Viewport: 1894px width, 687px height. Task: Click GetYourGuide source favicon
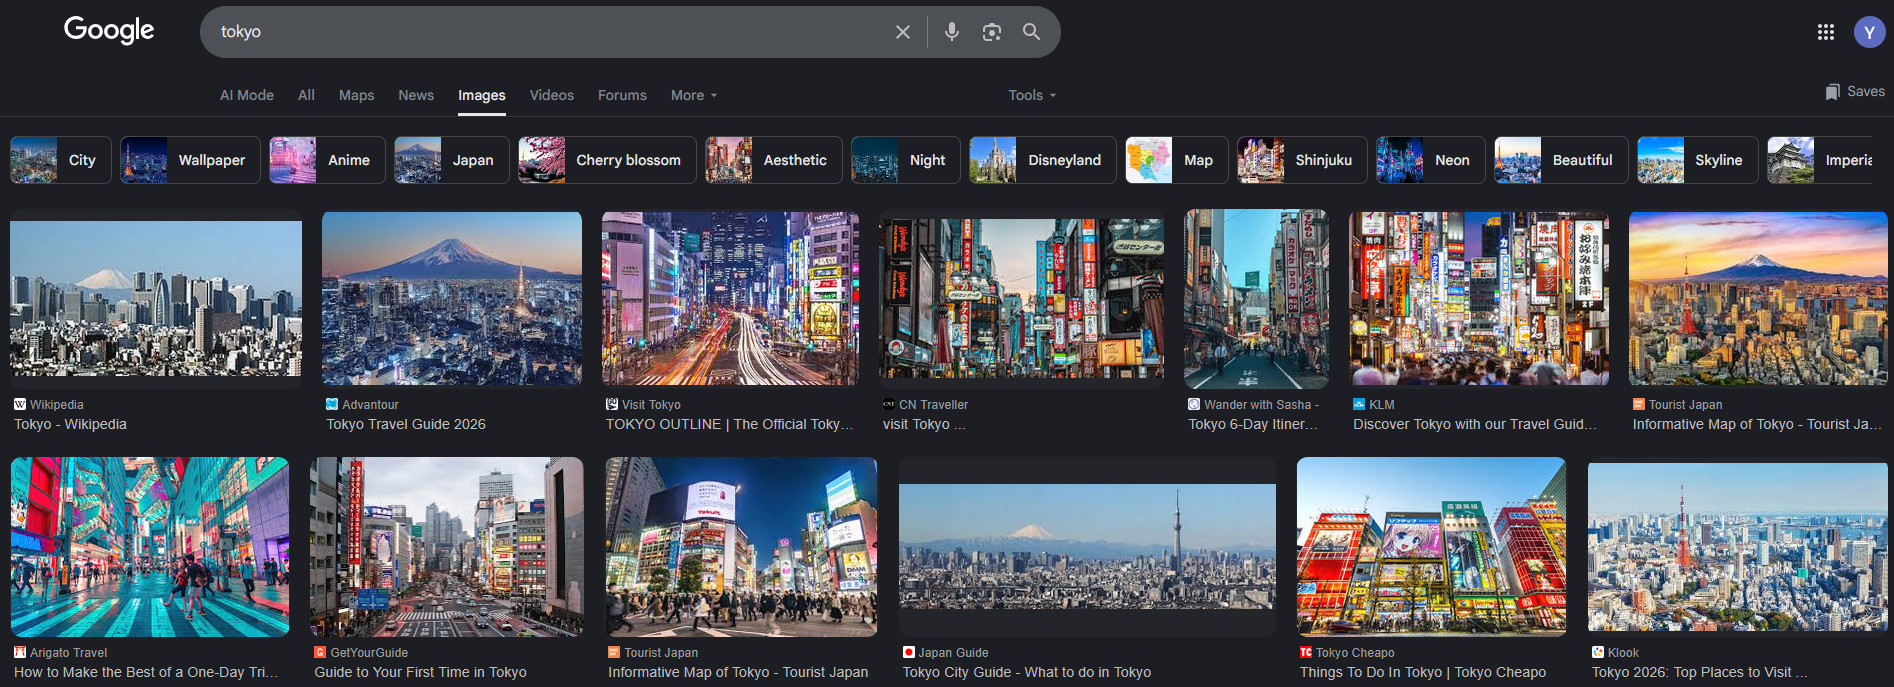pos(320,653)
